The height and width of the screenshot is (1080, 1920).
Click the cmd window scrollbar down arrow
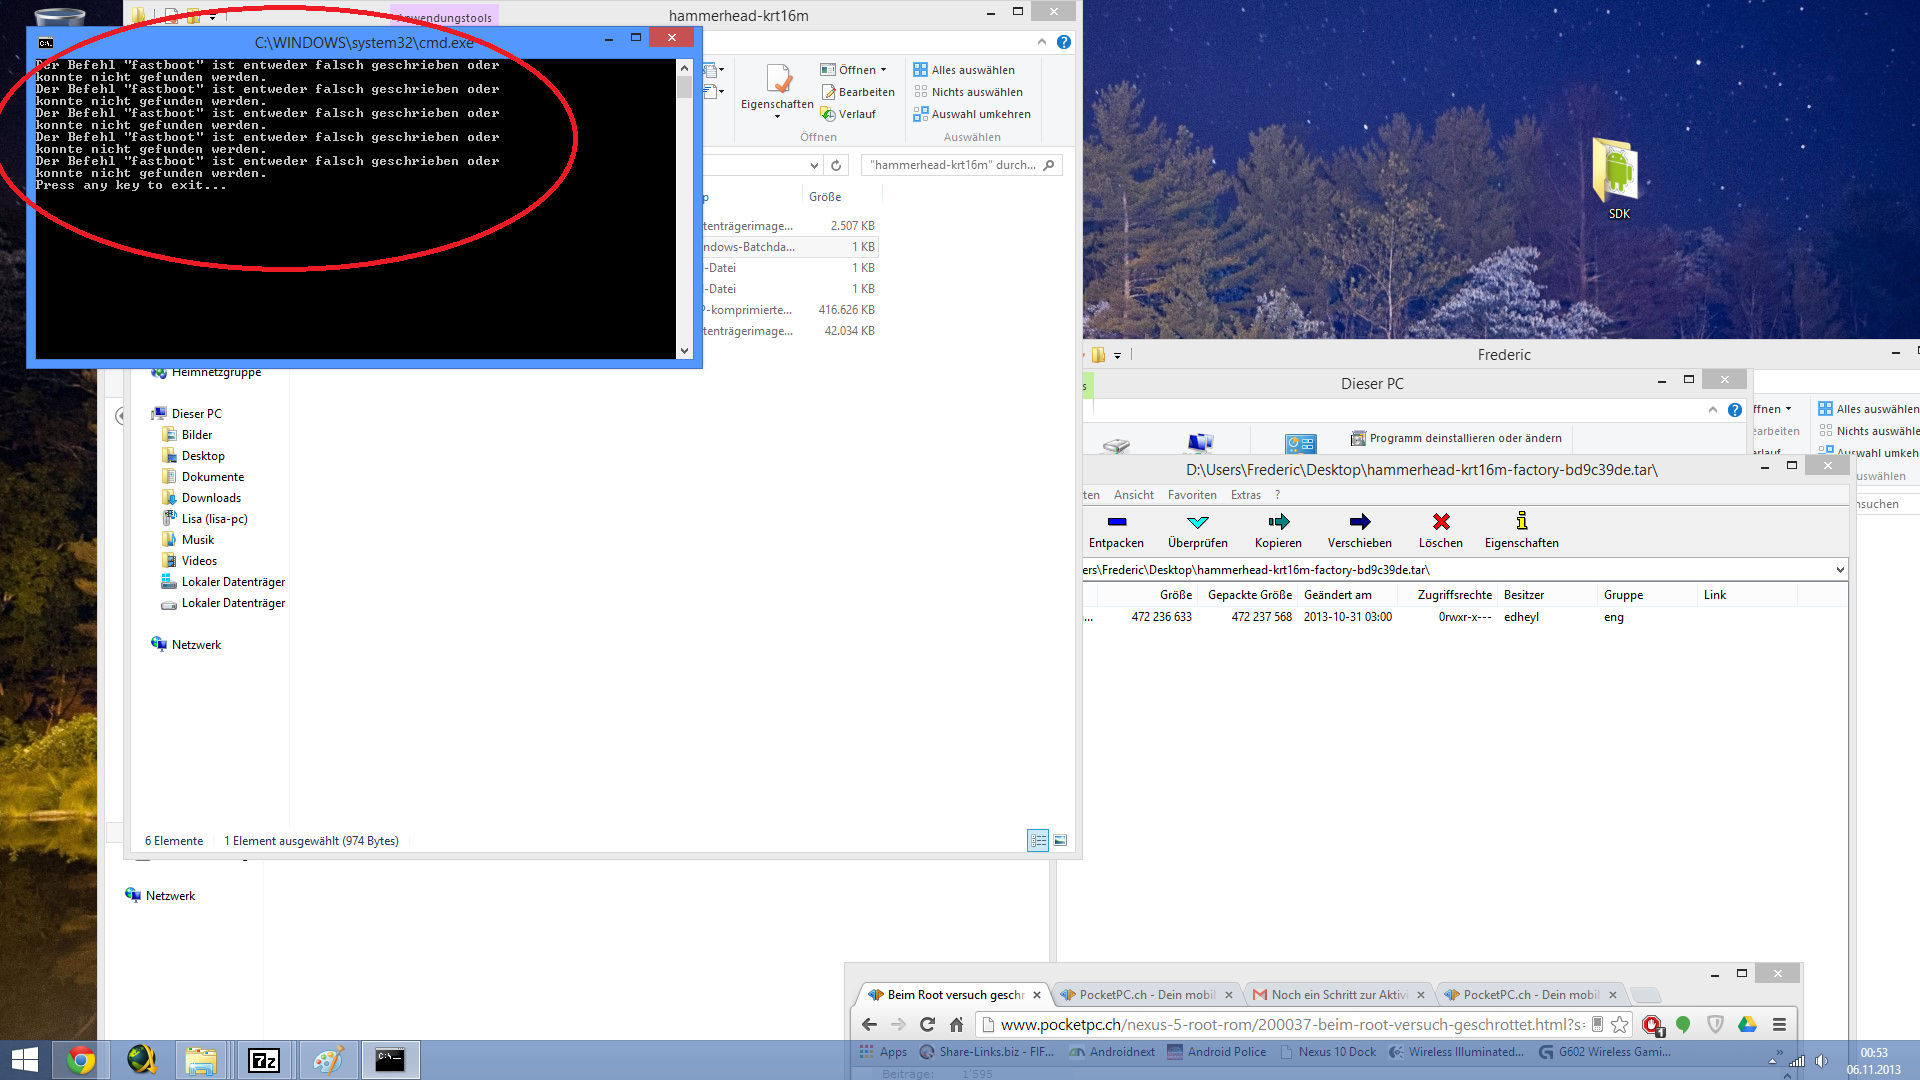click(x=684, y=351)
